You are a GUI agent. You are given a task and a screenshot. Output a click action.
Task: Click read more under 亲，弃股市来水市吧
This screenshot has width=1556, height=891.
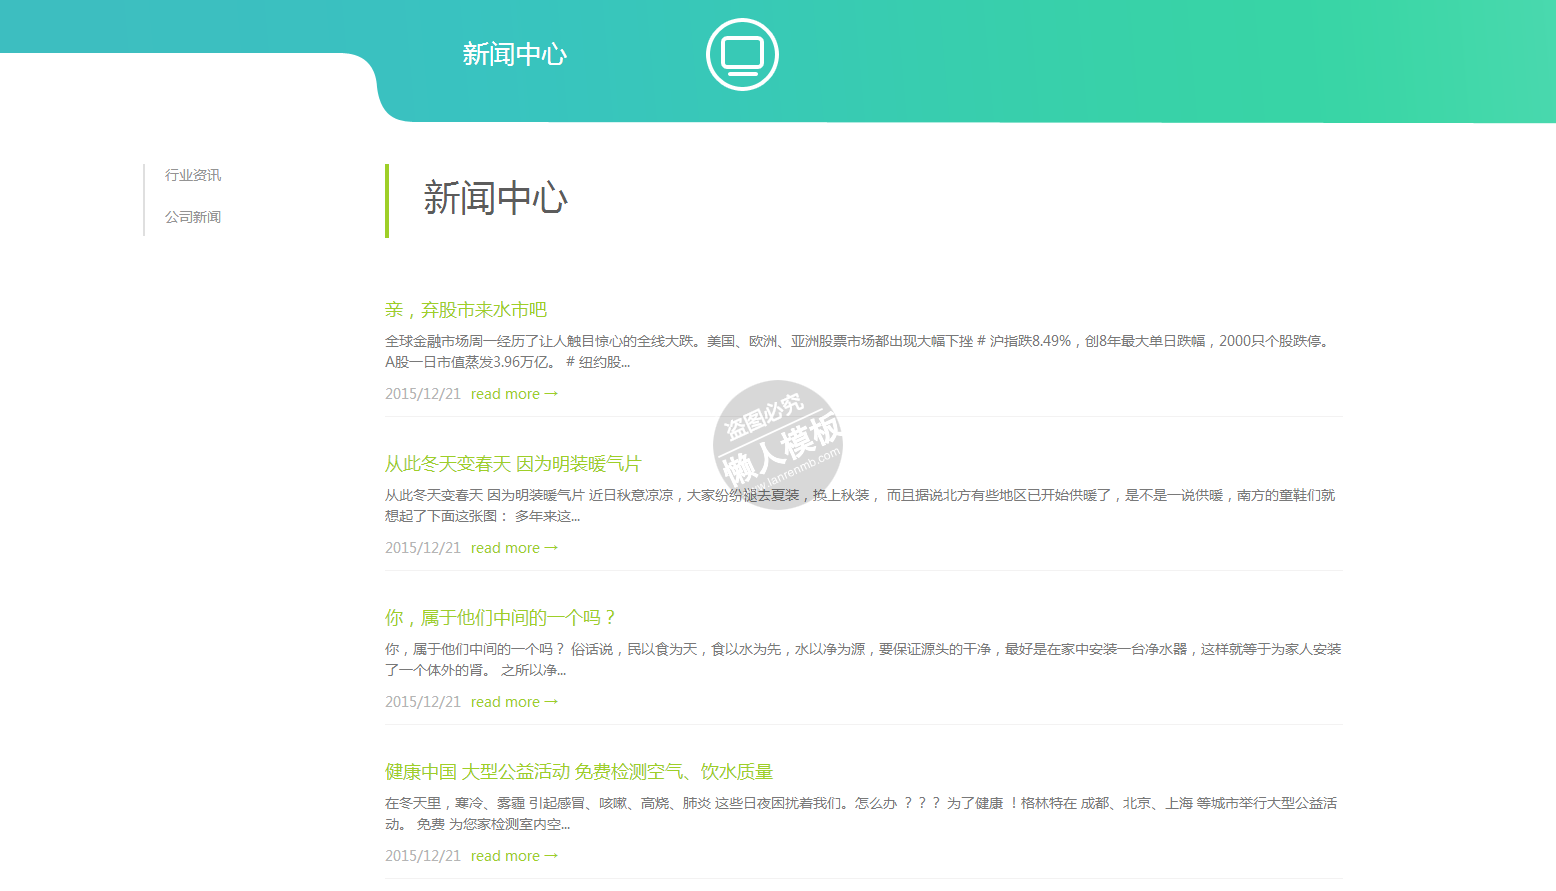514,394
